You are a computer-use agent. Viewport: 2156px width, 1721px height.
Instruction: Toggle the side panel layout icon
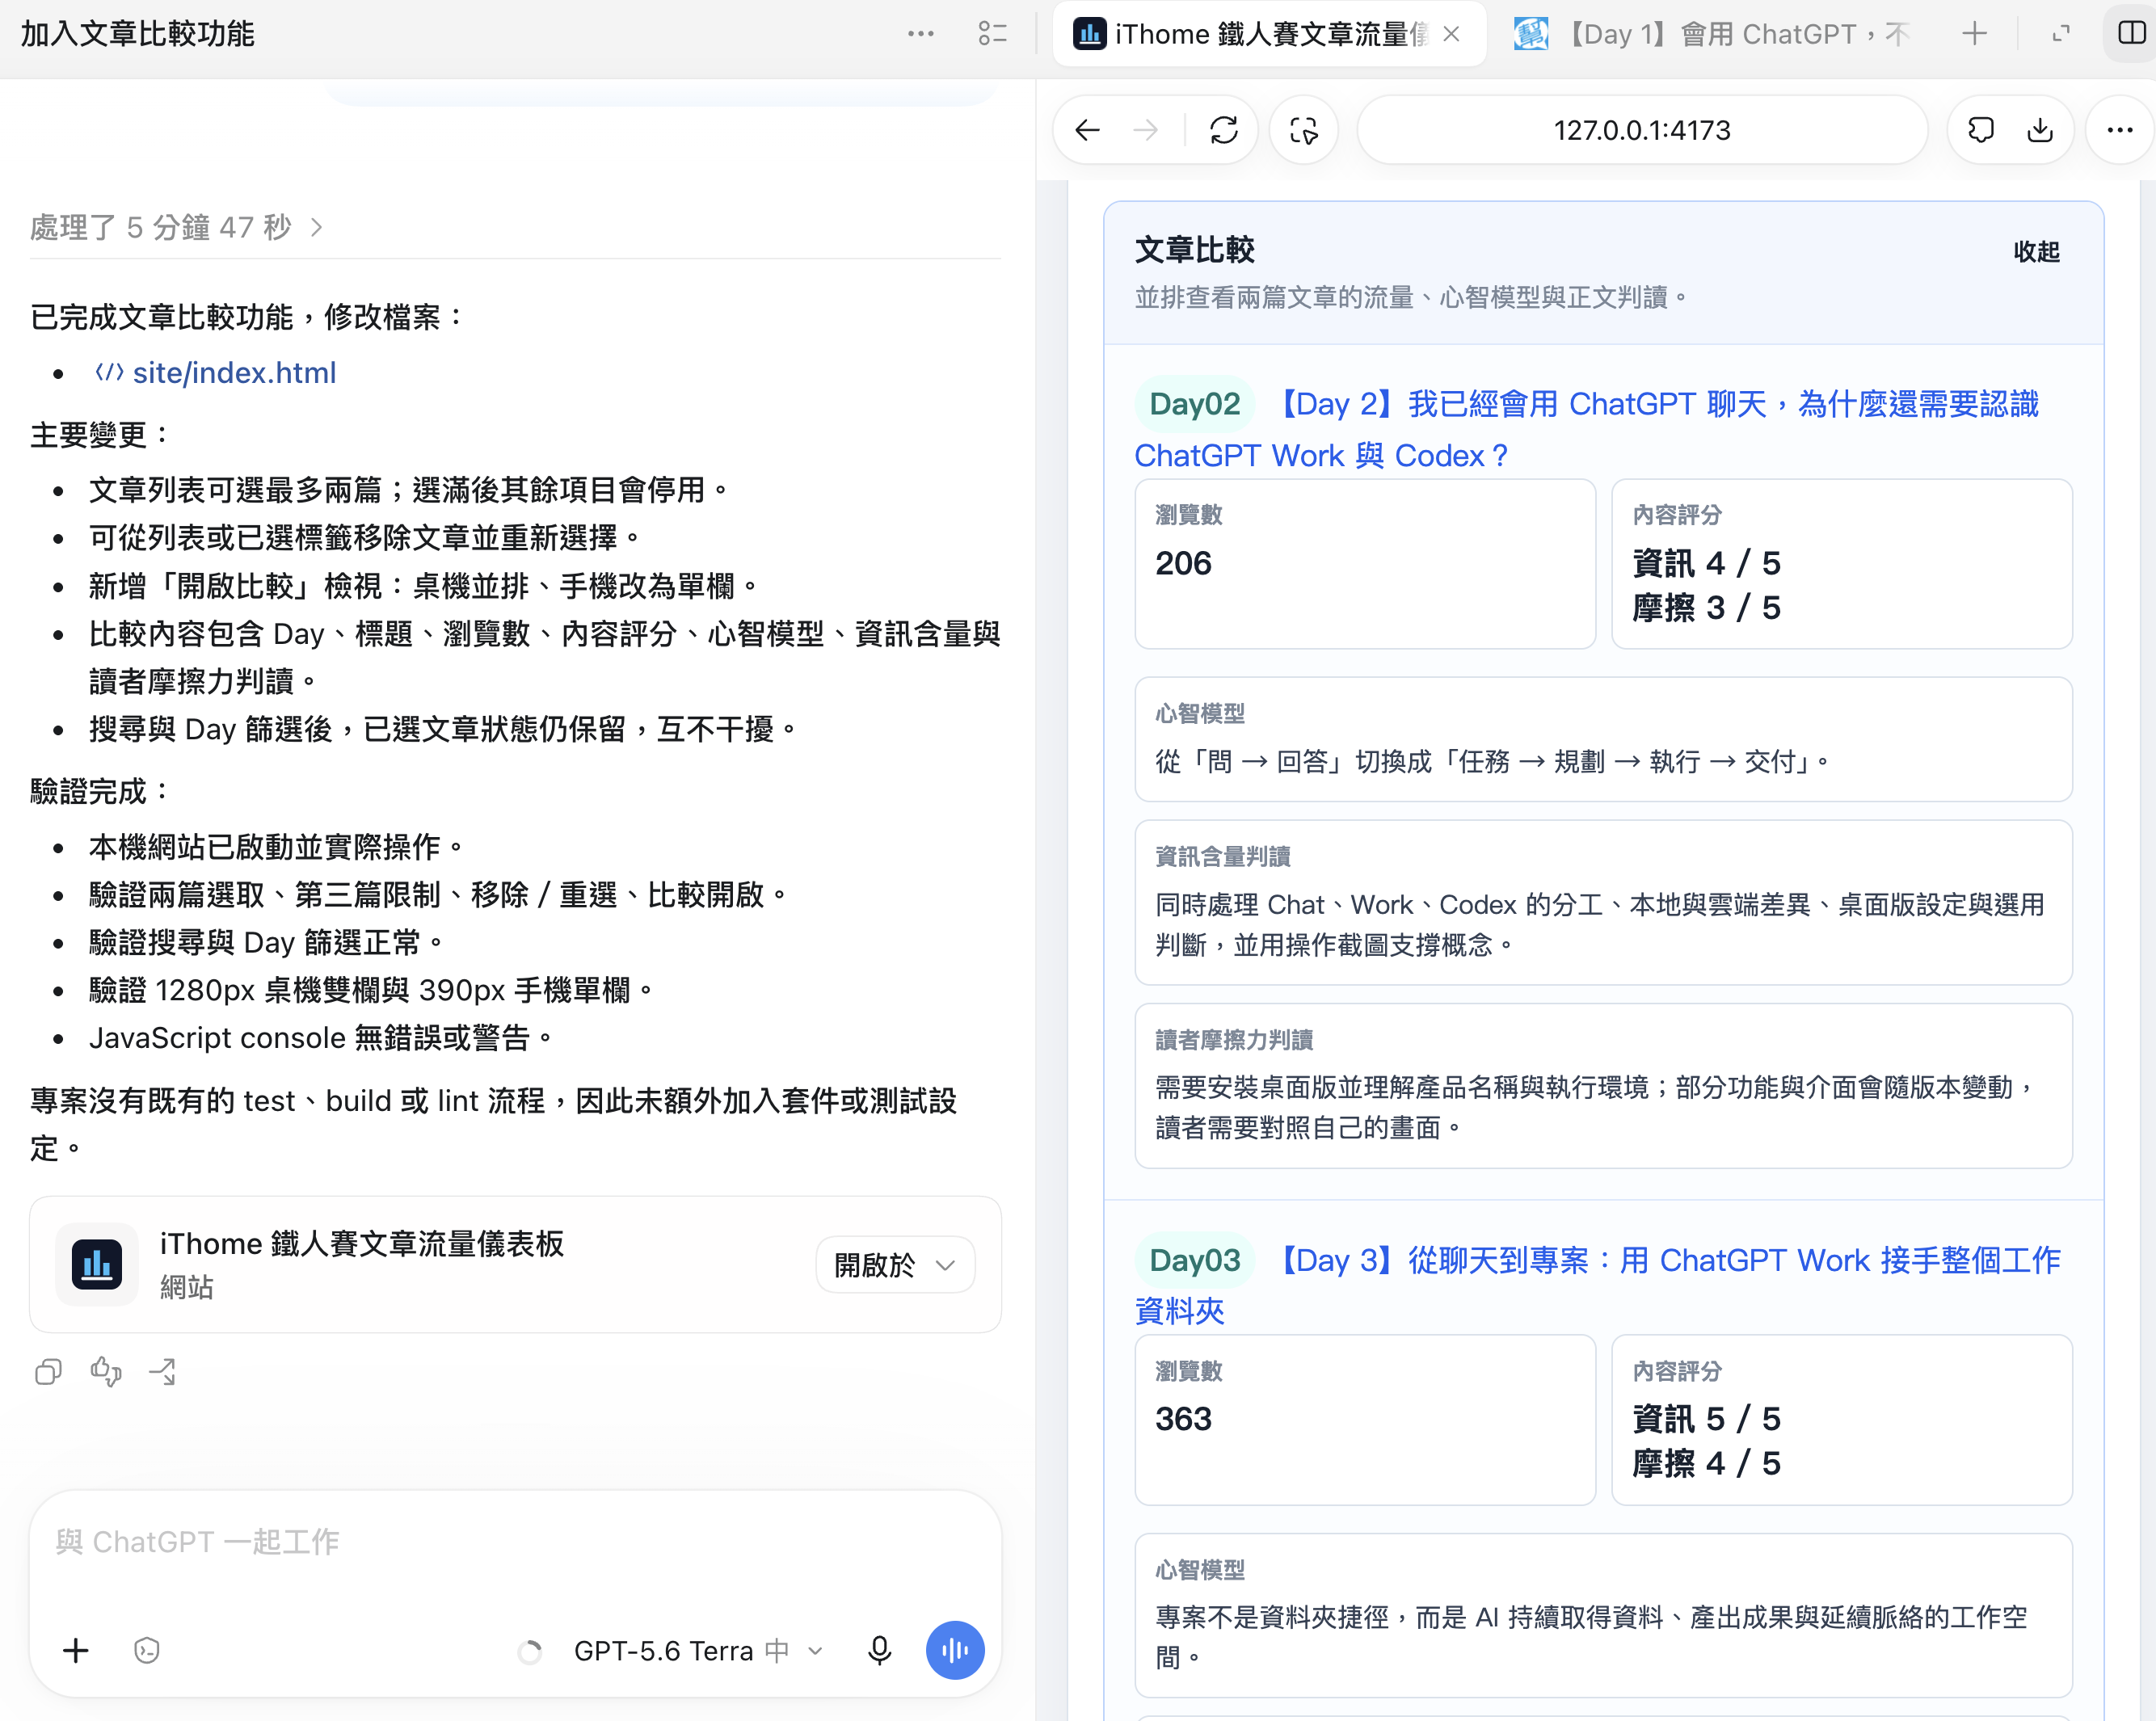click(2131, 34)
